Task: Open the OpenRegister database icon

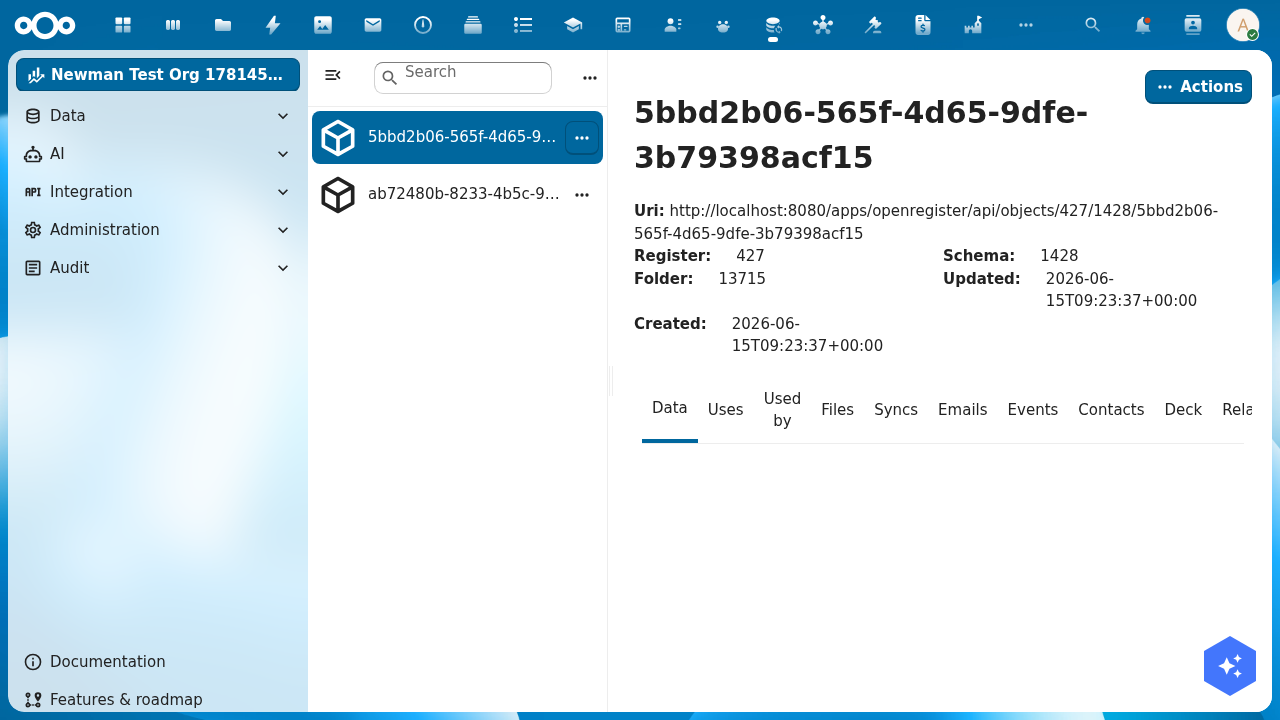Action: [773, 25]
